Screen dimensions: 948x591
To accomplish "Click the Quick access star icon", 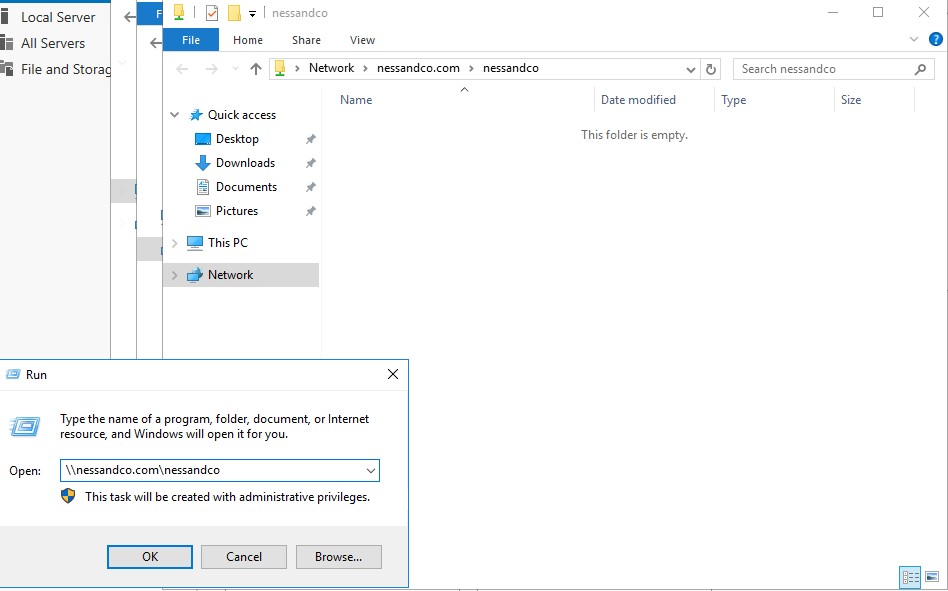I will [195, 115].
